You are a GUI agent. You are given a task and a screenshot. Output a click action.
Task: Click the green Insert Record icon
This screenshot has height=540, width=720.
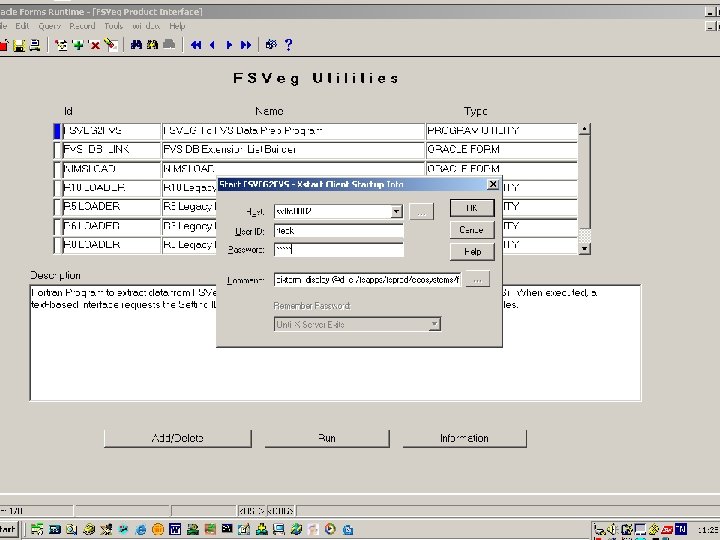(x=78, y=45)
